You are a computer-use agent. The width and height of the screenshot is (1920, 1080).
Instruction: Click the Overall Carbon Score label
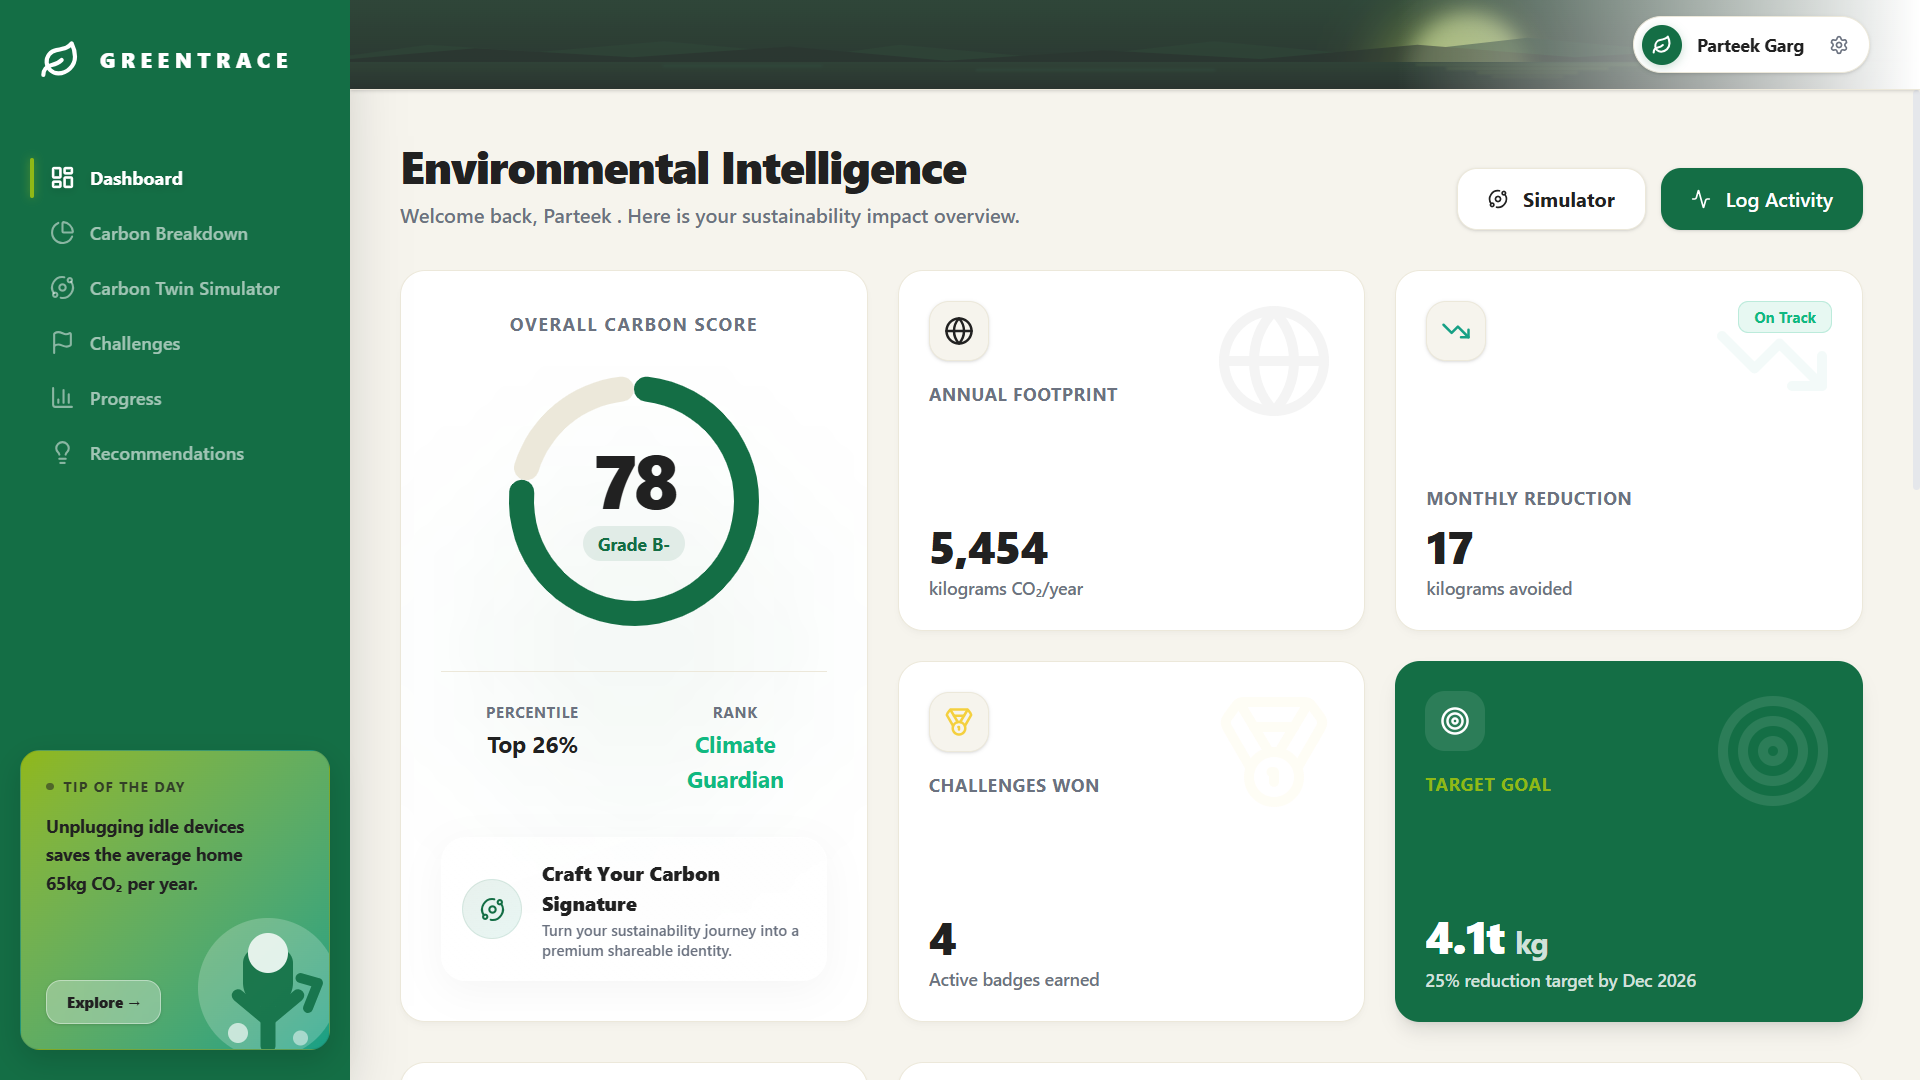(634, 325)
